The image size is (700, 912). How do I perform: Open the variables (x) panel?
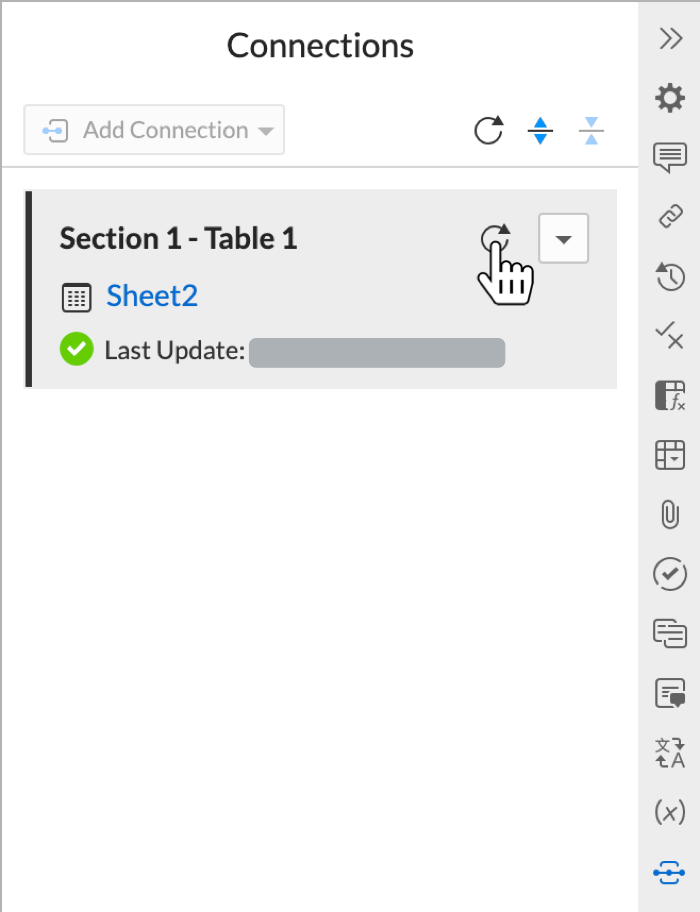point(670,812)
